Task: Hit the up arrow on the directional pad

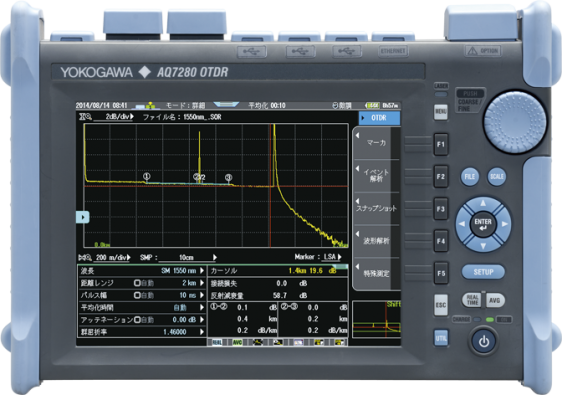Action: point(483,203)
